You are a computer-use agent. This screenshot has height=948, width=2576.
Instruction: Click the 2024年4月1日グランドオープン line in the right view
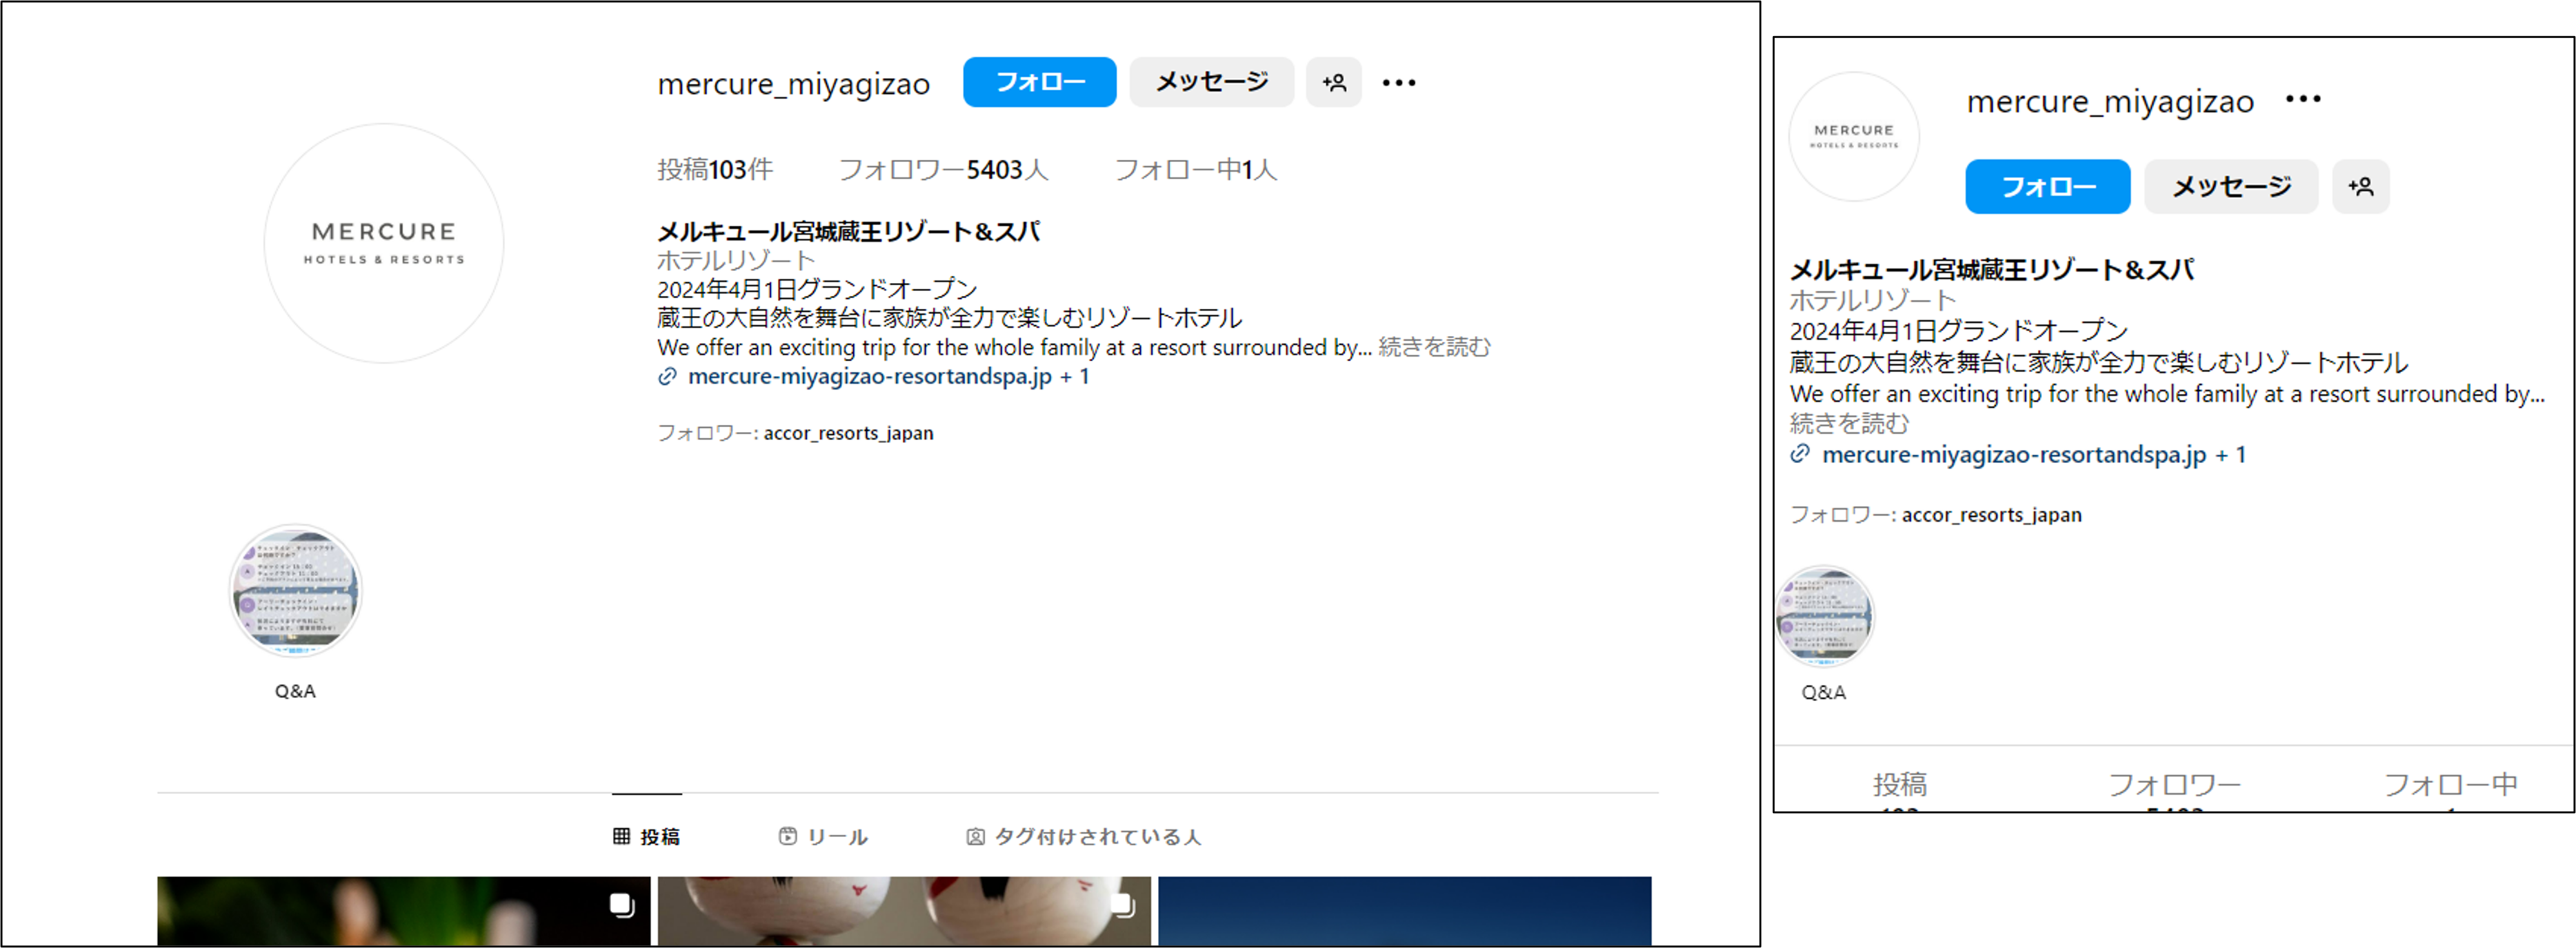pos(1958,331)
